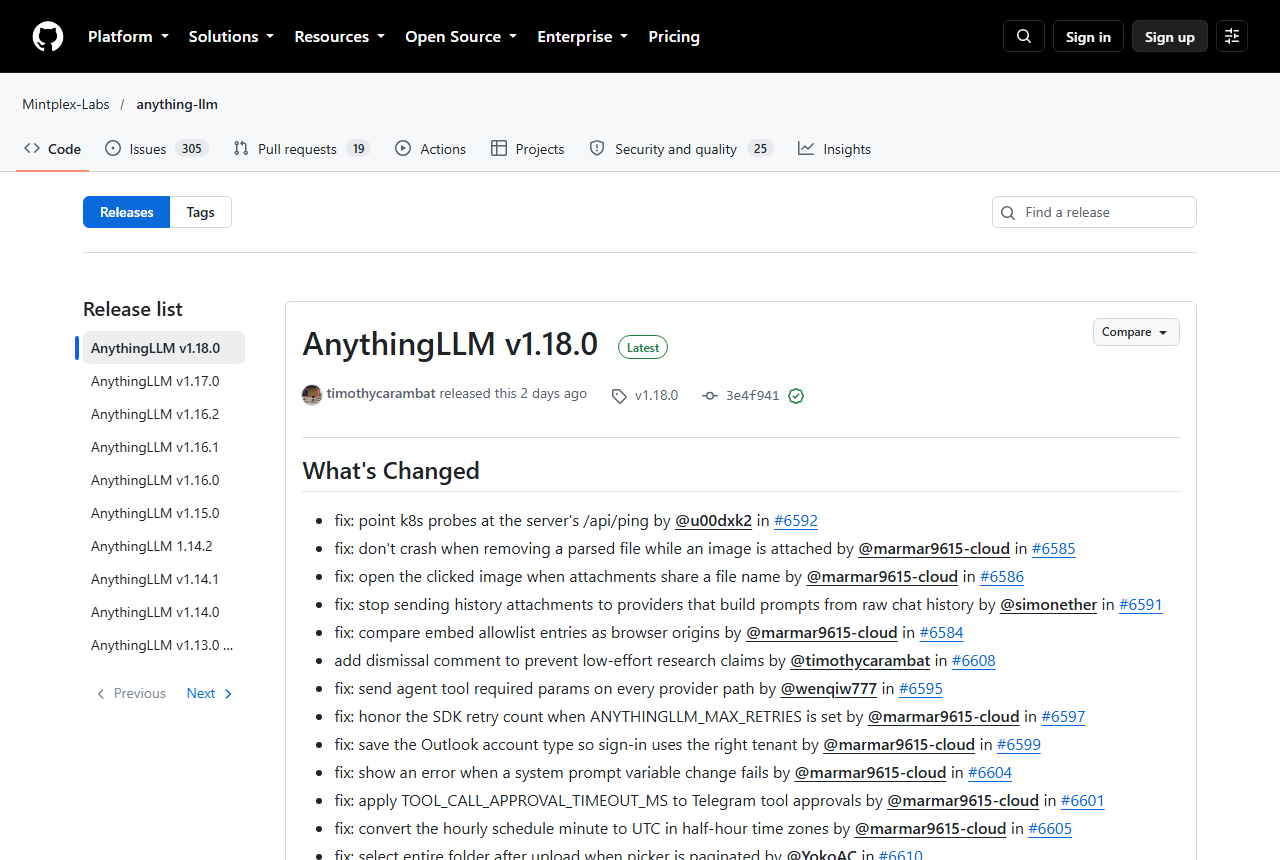Select AnythingLLM v1.16.2 in release list
The width and height of the screenshot is (1280, 860).
click(164, 414)
